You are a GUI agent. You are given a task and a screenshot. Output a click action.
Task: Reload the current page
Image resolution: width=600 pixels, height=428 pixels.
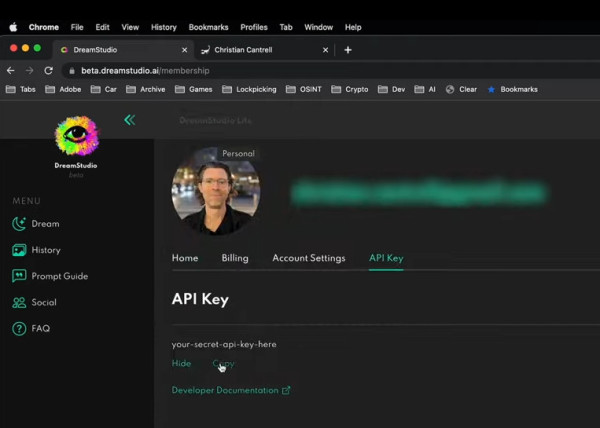tap(49, 71)
